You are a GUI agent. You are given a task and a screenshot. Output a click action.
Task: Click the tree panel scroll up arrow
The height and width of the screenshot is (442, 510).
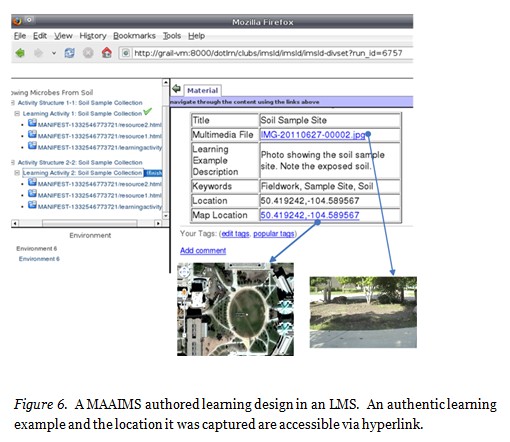pos(165,82)
